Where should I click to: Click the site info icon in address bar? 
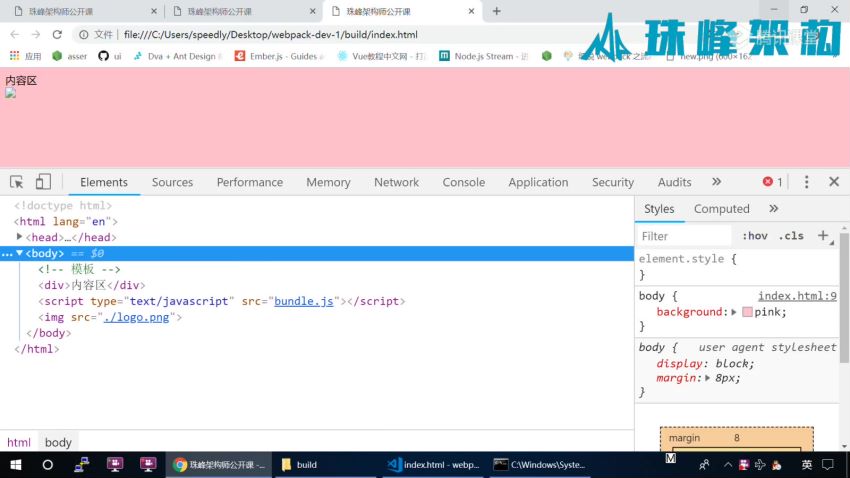83,34
